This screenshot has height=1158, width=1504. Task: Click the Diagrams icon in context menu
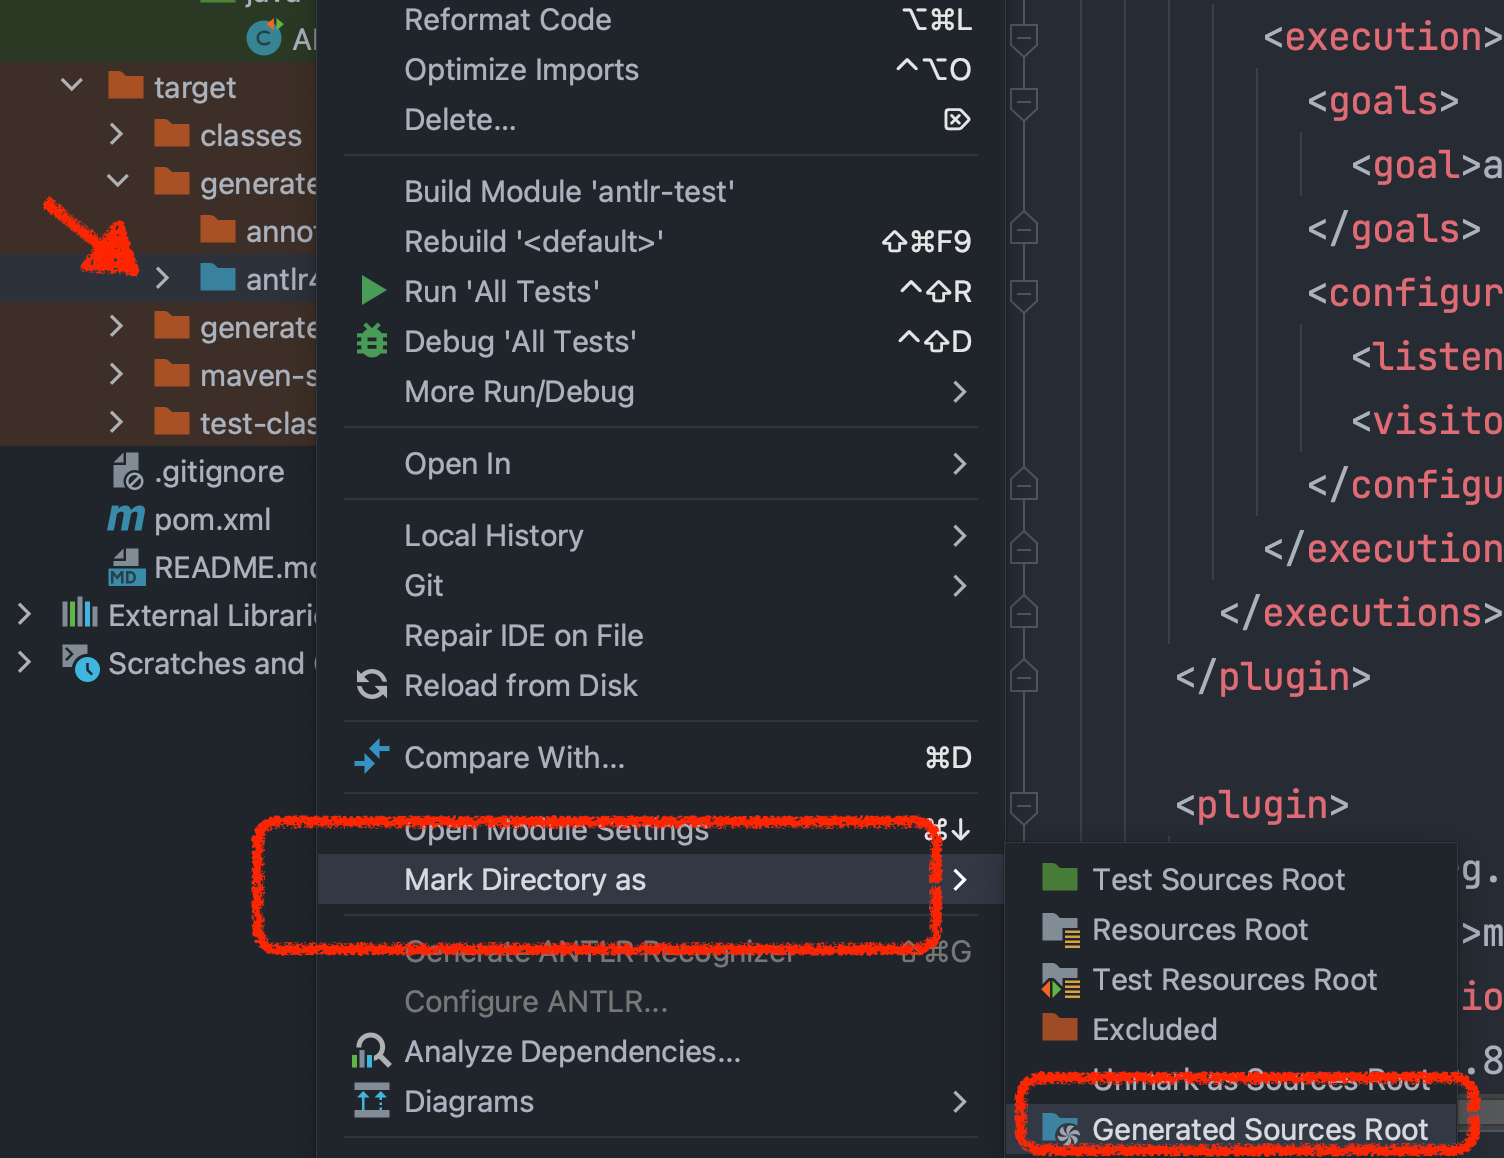pos(372,1101)
